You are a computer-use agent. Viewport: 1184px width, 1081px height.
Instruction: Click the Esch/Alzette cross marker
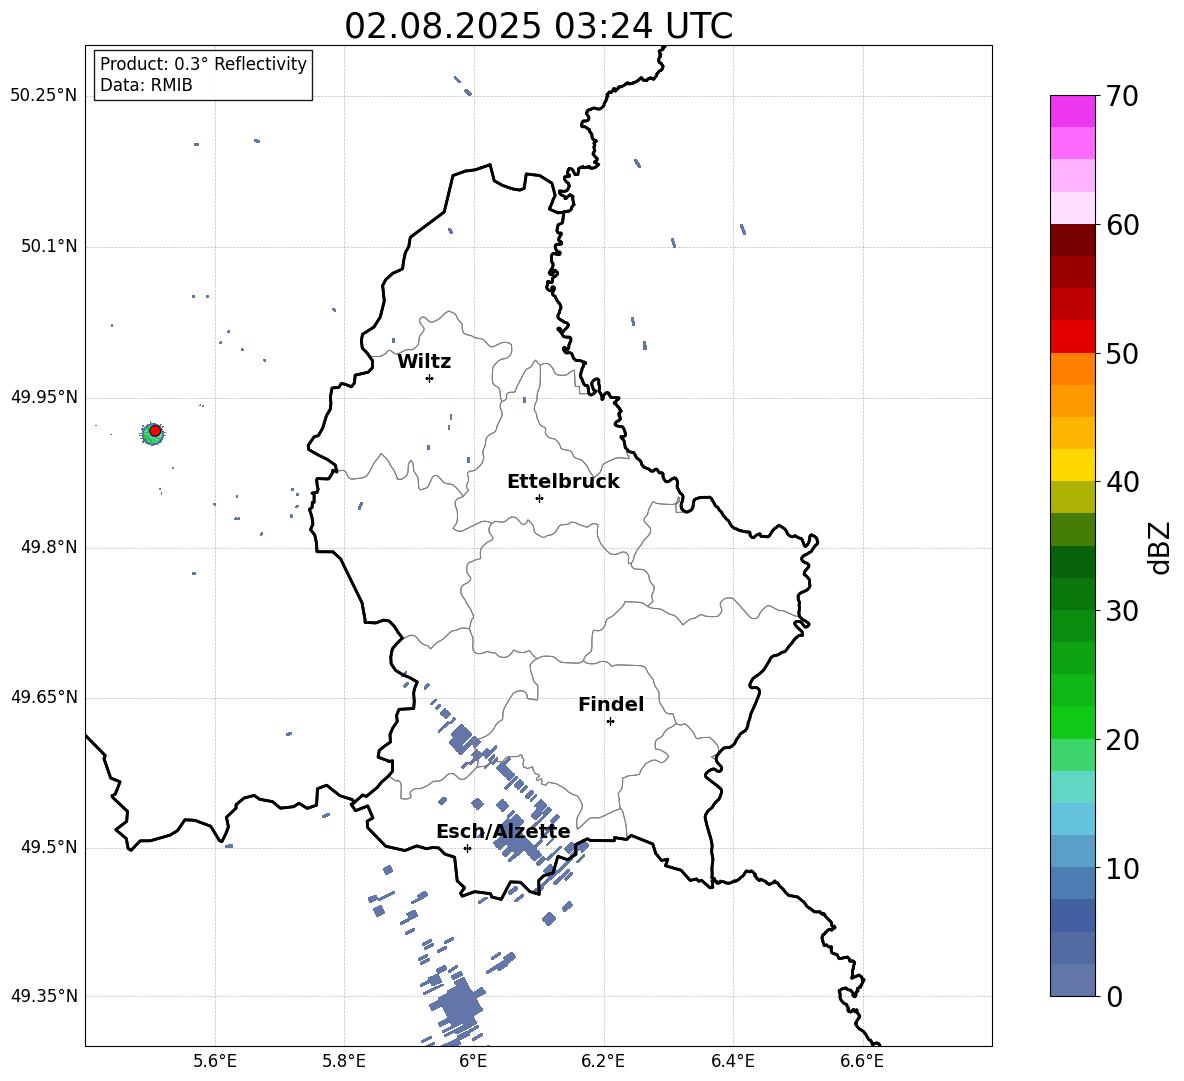[x=467, y=848]
